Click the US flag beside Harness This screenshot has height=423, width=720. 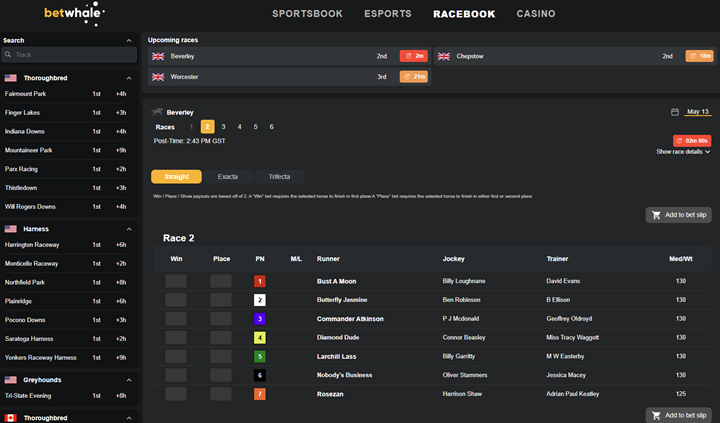pos(11,229)
